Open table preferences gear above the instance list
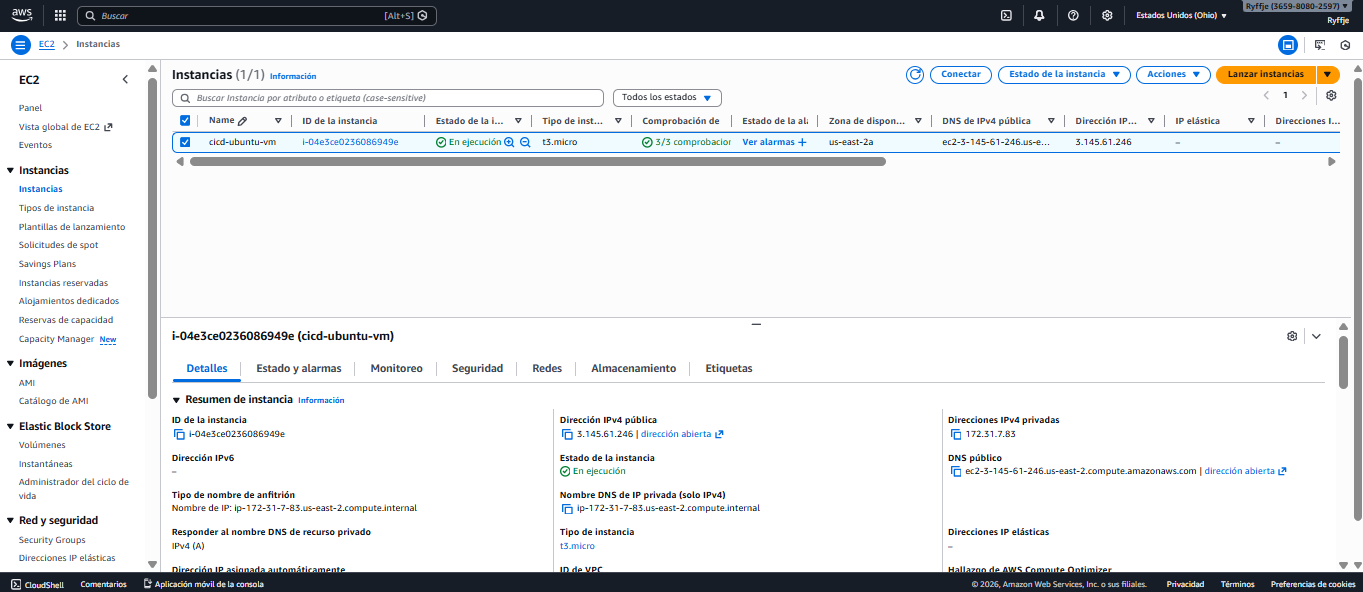 click(1330, 96)
